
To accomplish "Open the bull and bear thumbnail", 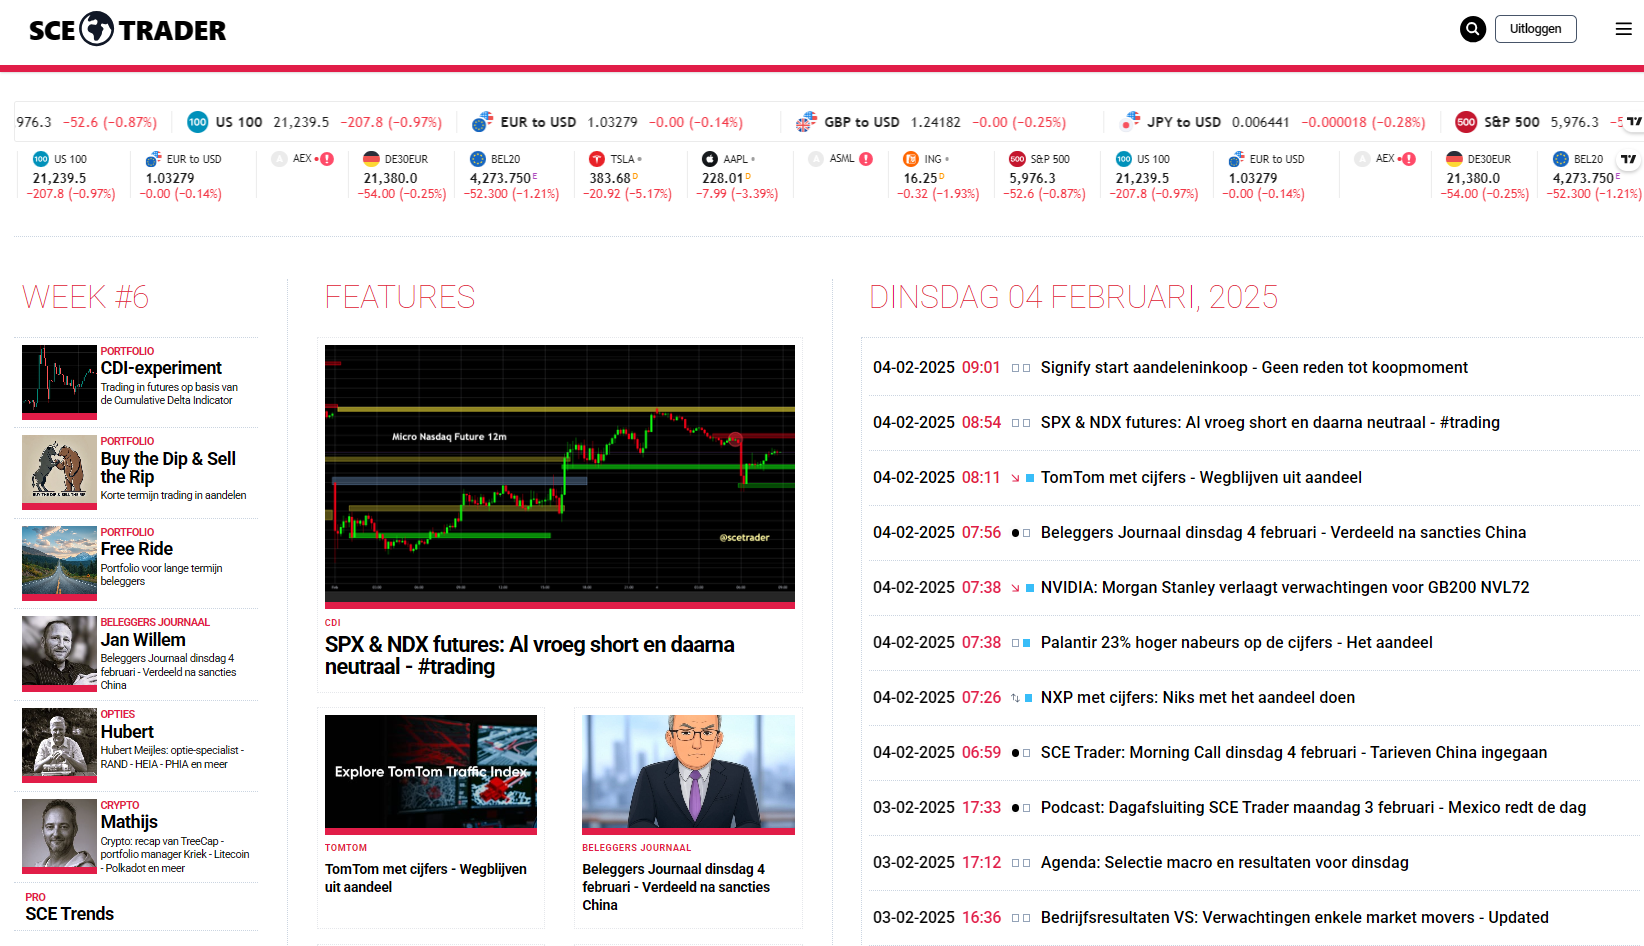I will (x=60, y=472).
